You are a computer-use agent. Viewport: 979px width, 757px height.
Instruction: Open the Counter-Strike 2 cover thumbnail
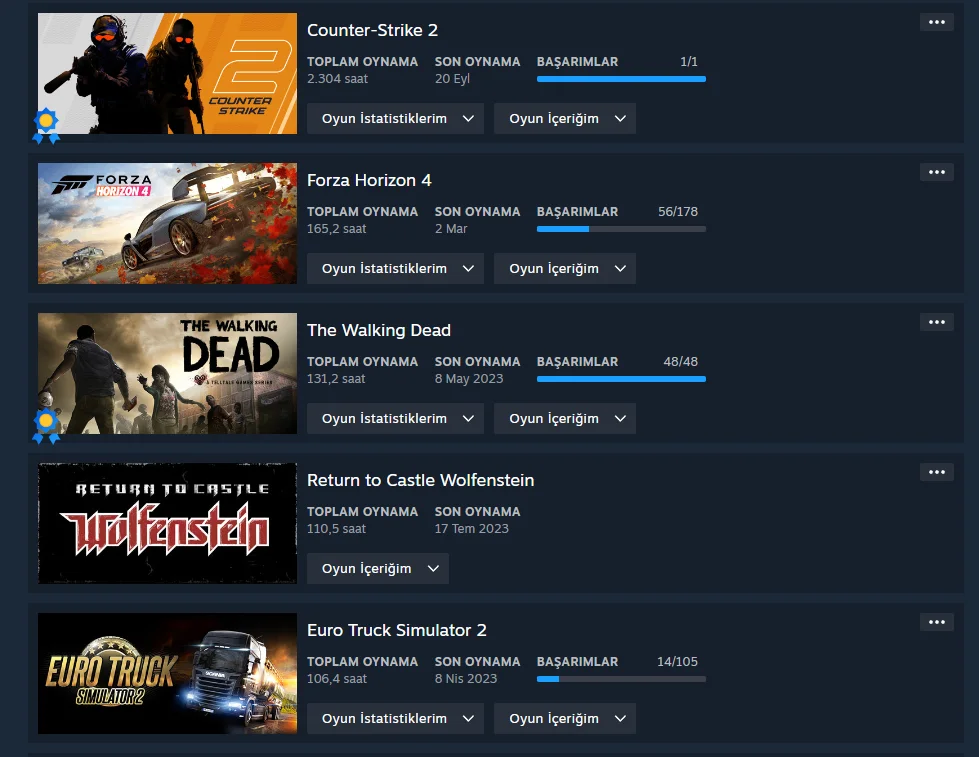167,74
